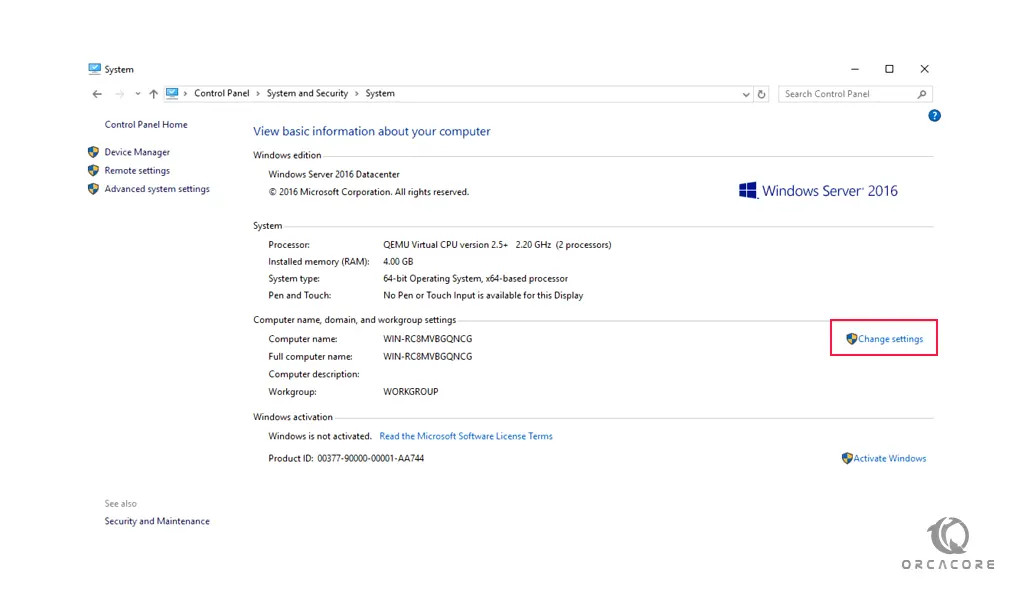The height and width of the screenshot is (600, 1024).
Task: Open Help with the question mark icon
Action: coord(935,116)
